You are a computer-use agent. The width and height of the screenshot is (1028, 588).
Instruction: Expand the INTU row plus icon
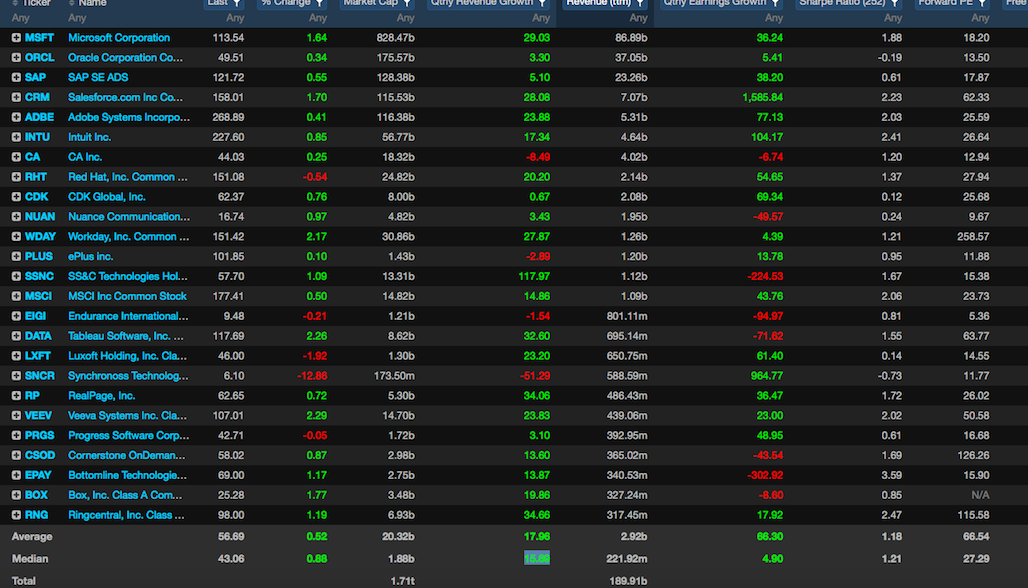coord(16,137)
